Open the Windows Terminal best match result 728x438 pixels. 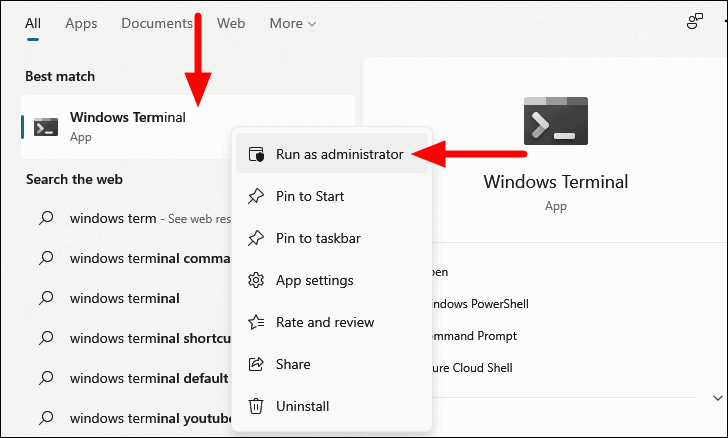tap(188, 127)
